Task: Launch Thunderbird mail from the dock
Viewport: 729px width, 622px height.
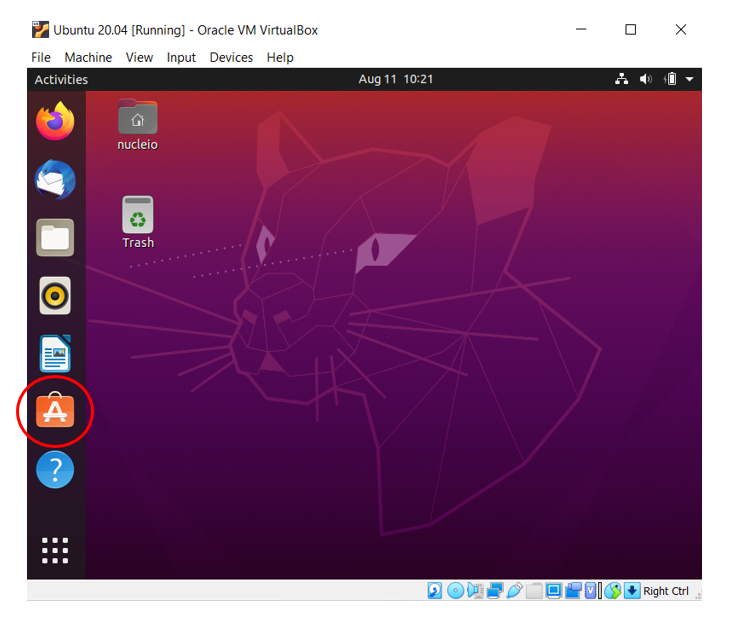Action: point(55,179)
